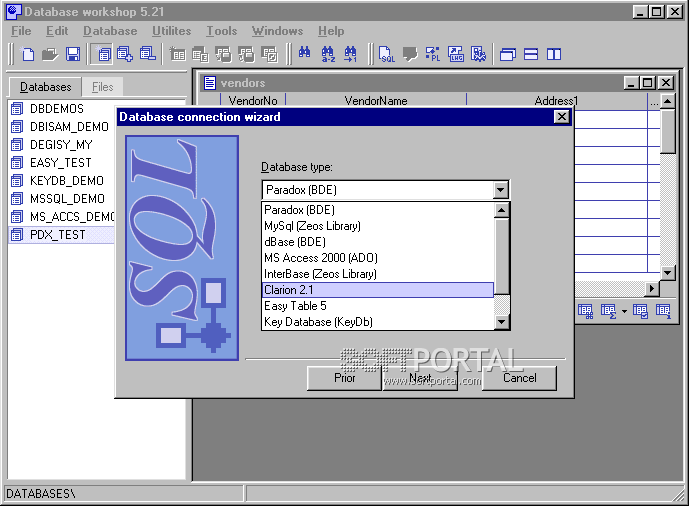Click the Open folder toolbar icon

[50, 54]
